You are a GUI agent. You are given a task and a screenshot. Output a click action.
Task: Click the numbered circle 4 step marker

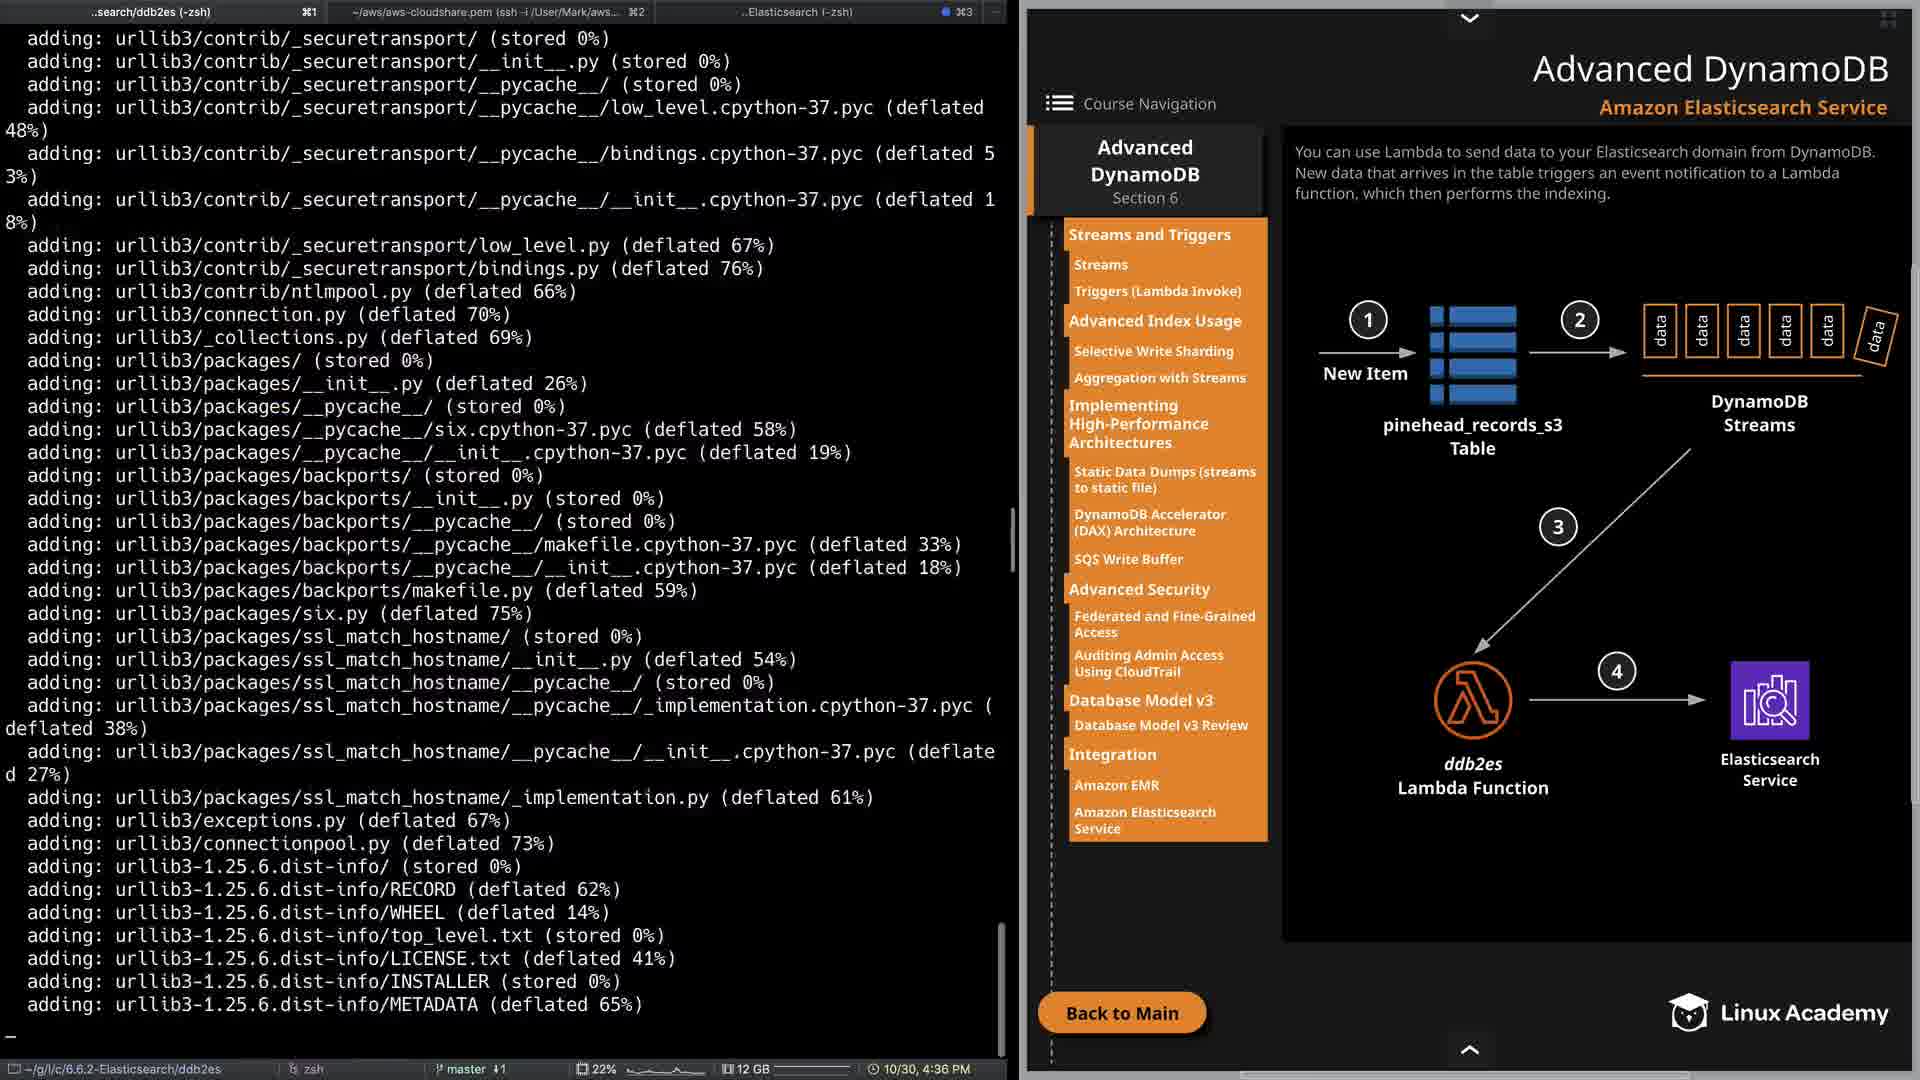pos(1616,672)
